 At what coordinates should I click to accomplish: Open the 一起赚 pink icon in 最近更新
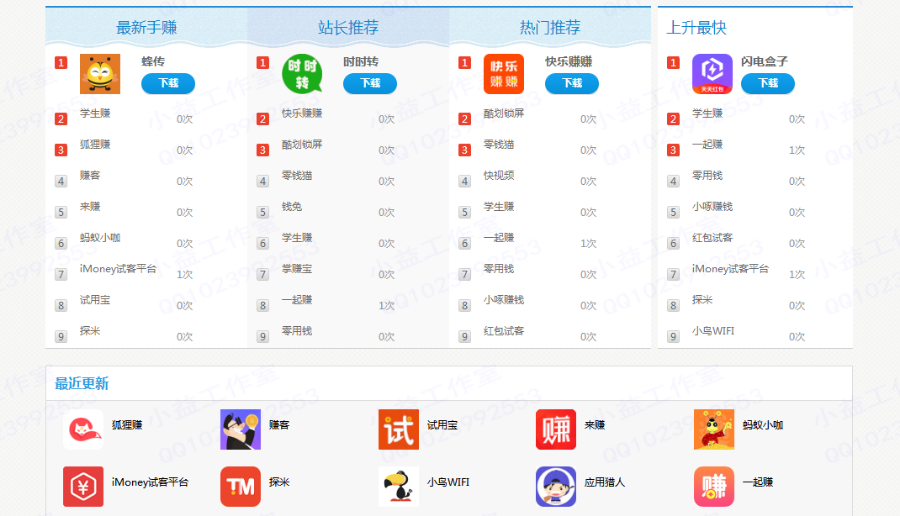(x=713, y=487)
